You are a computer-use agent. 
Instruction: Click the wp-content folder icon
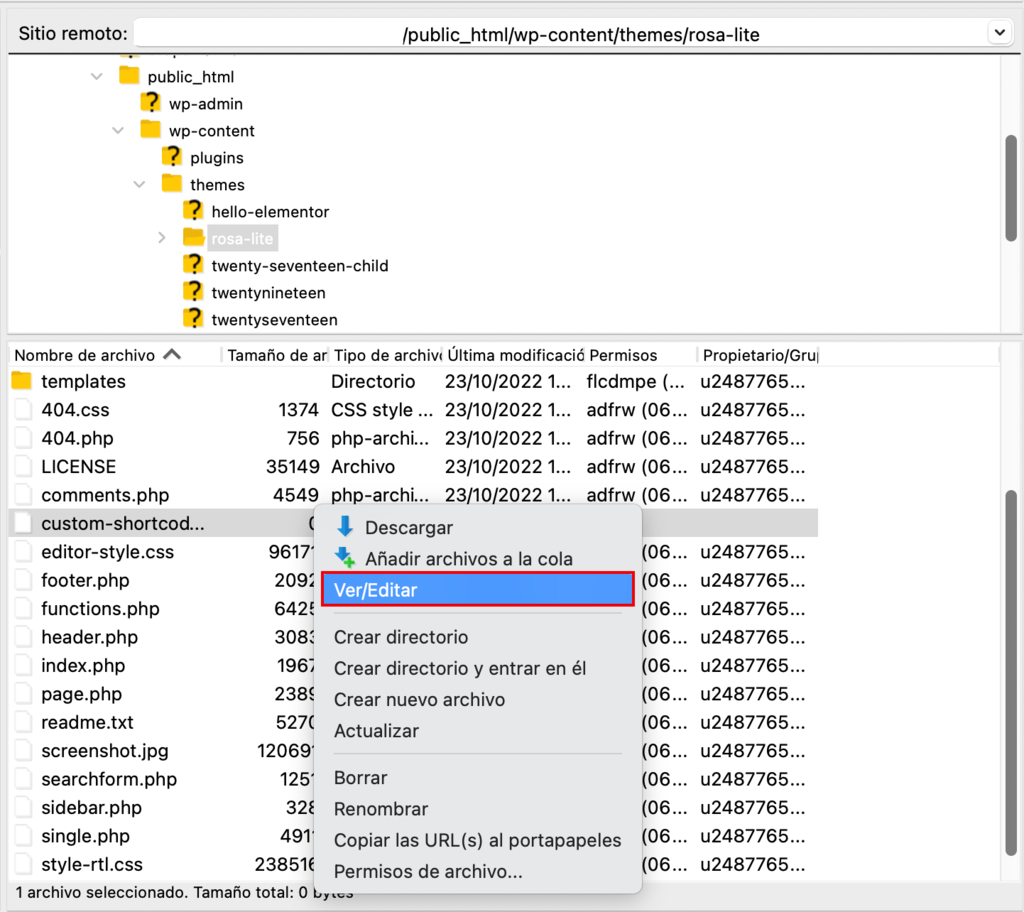tap(151, 130)
